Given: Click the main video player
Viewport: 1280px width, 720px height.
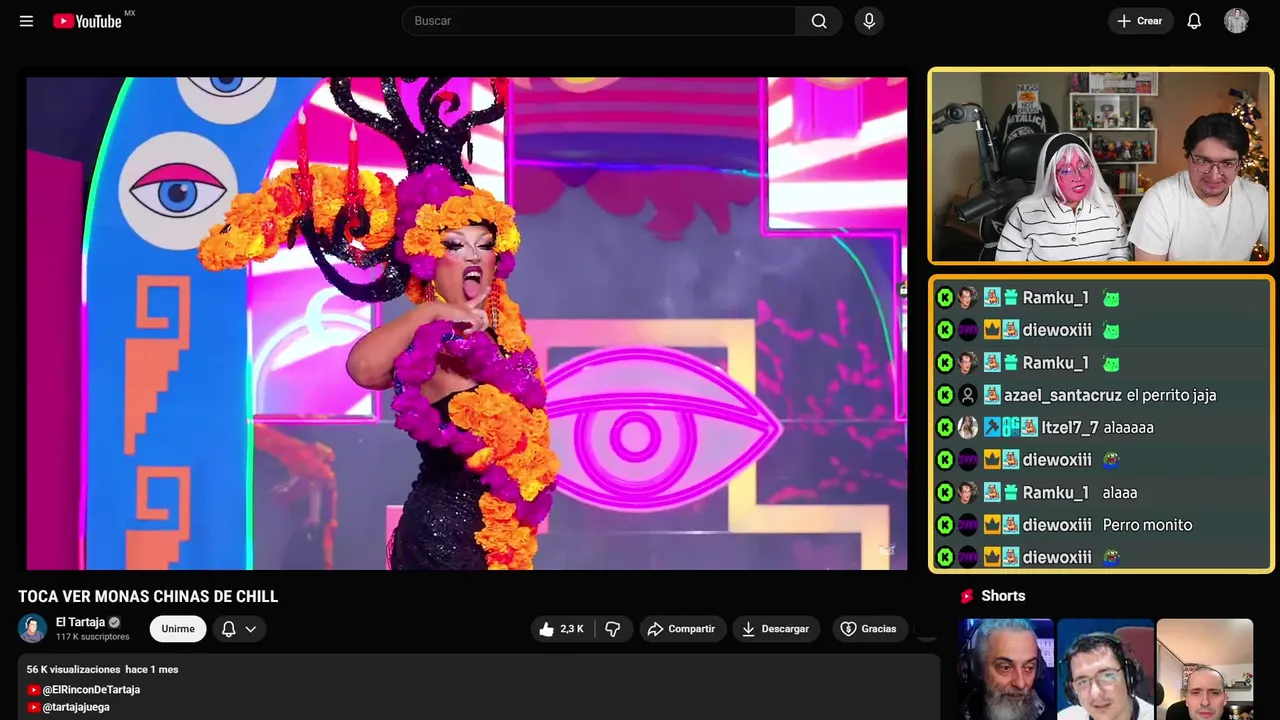Looking at the screenshot, I should (467, 323).
